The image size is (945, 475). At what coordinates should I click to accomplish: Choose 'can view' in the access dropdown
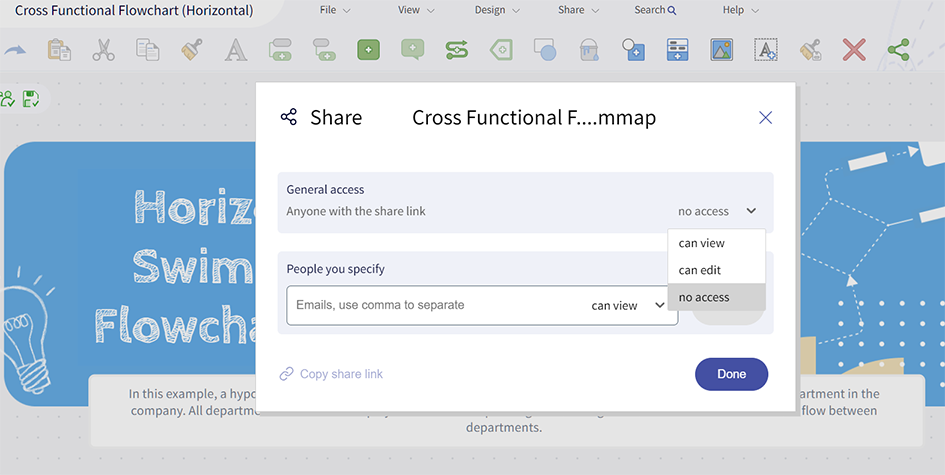pos(702,243)
